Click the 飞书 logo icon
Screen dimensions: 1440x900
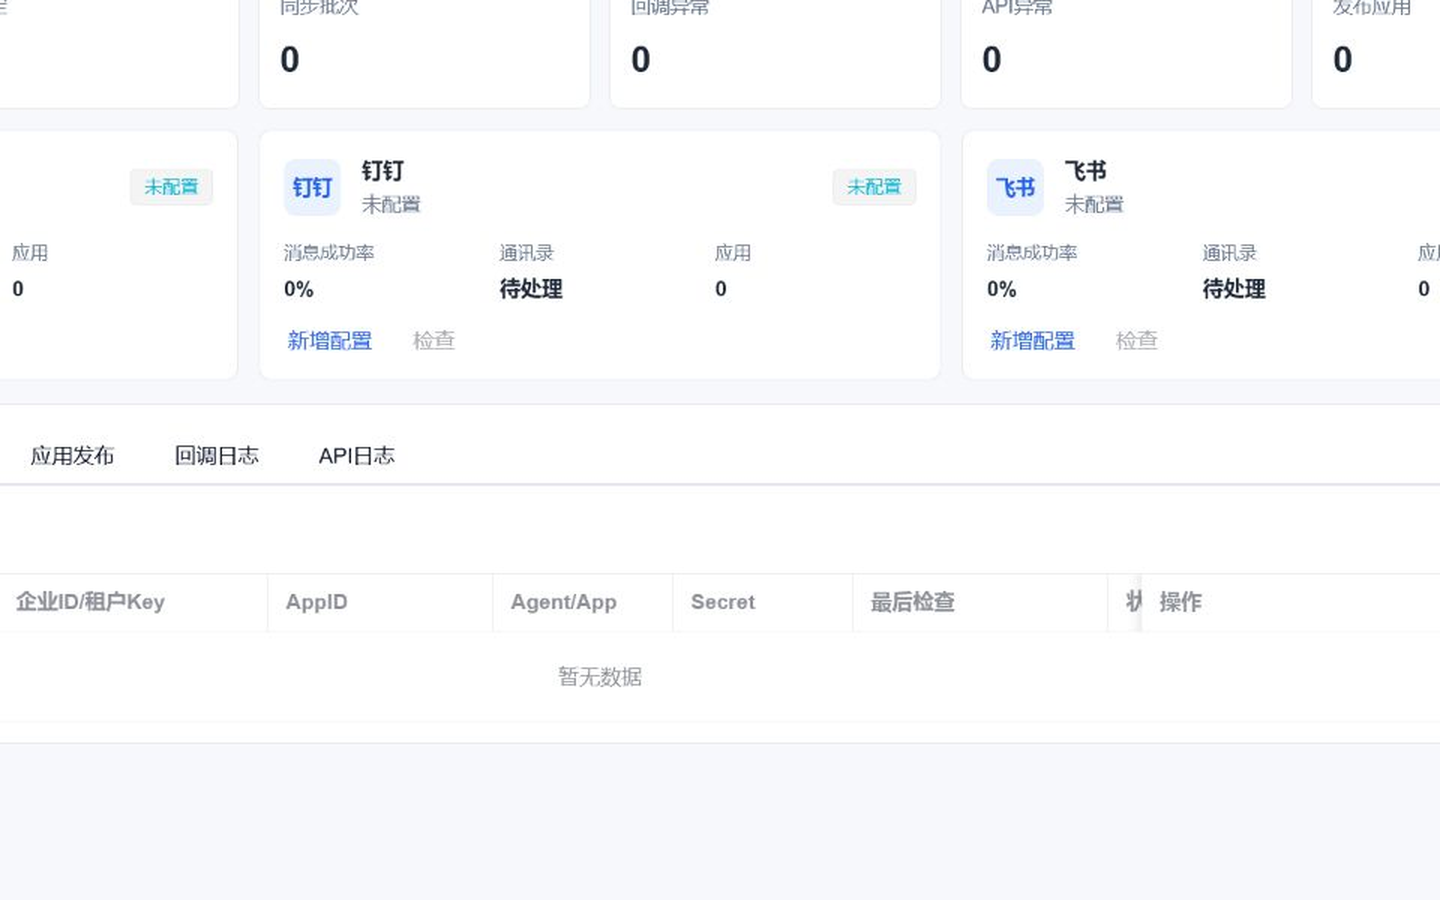point(1015,187)
